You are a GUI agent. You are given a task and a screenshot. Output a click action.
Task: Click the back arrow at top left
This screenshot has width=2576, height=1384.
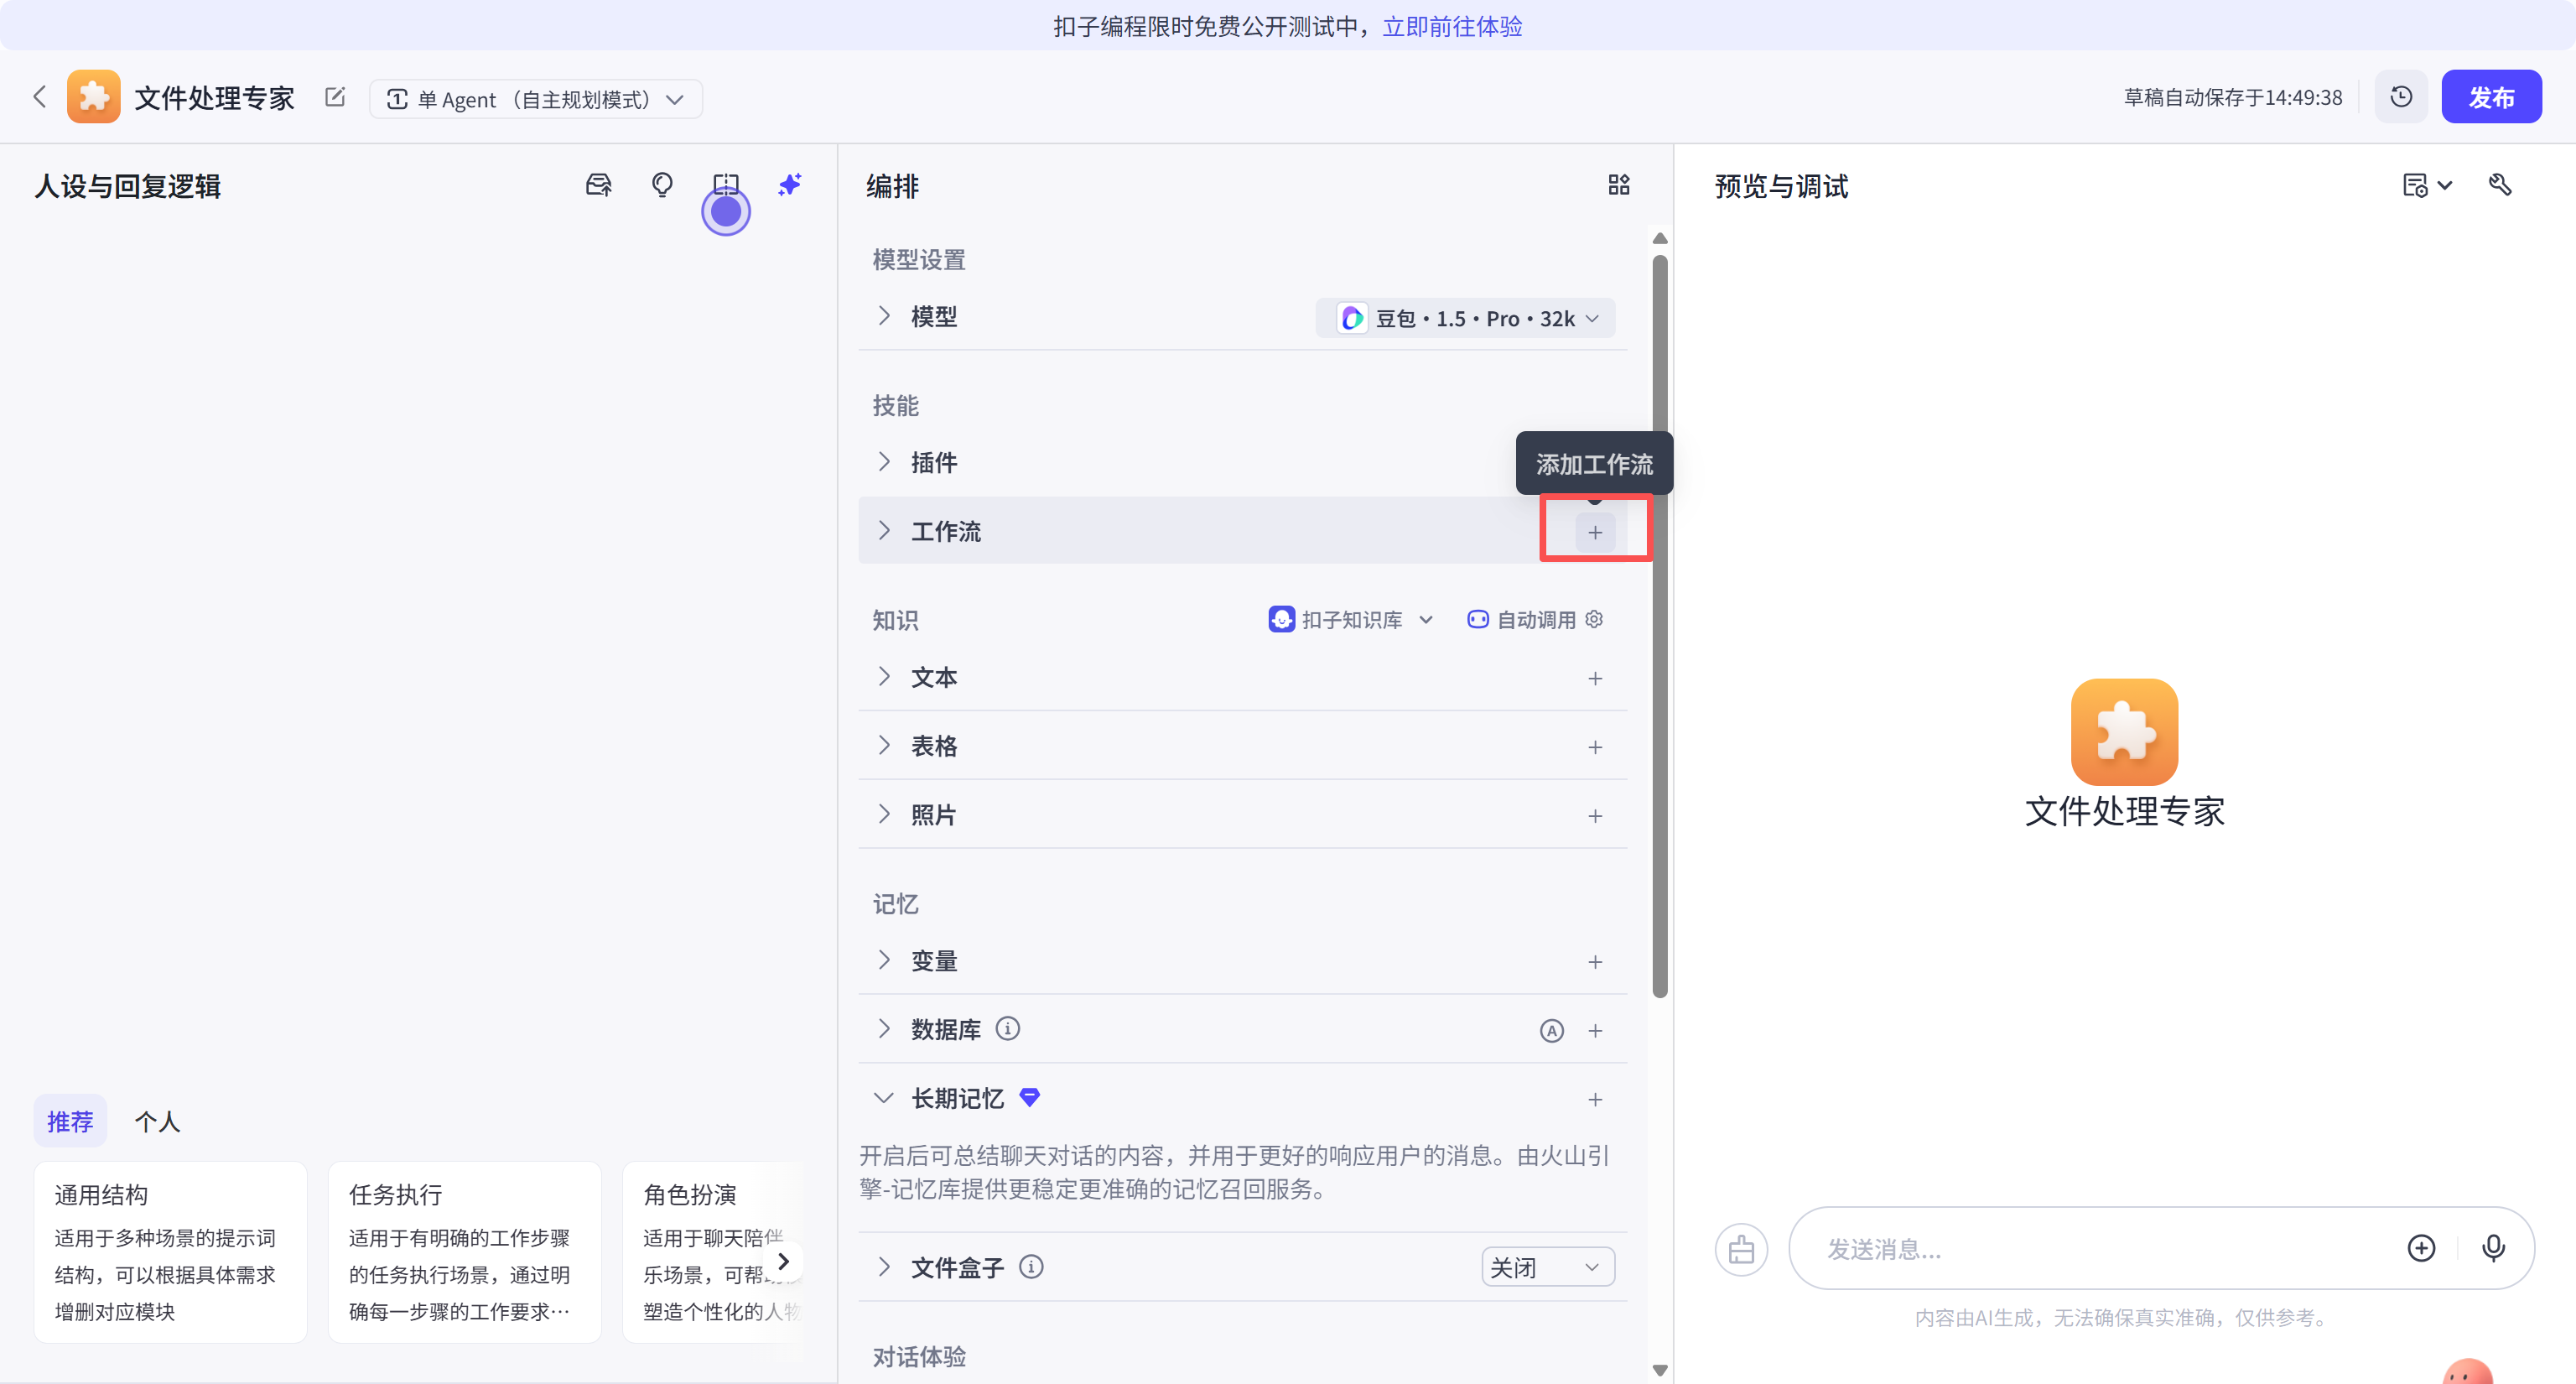coord(40,97)
